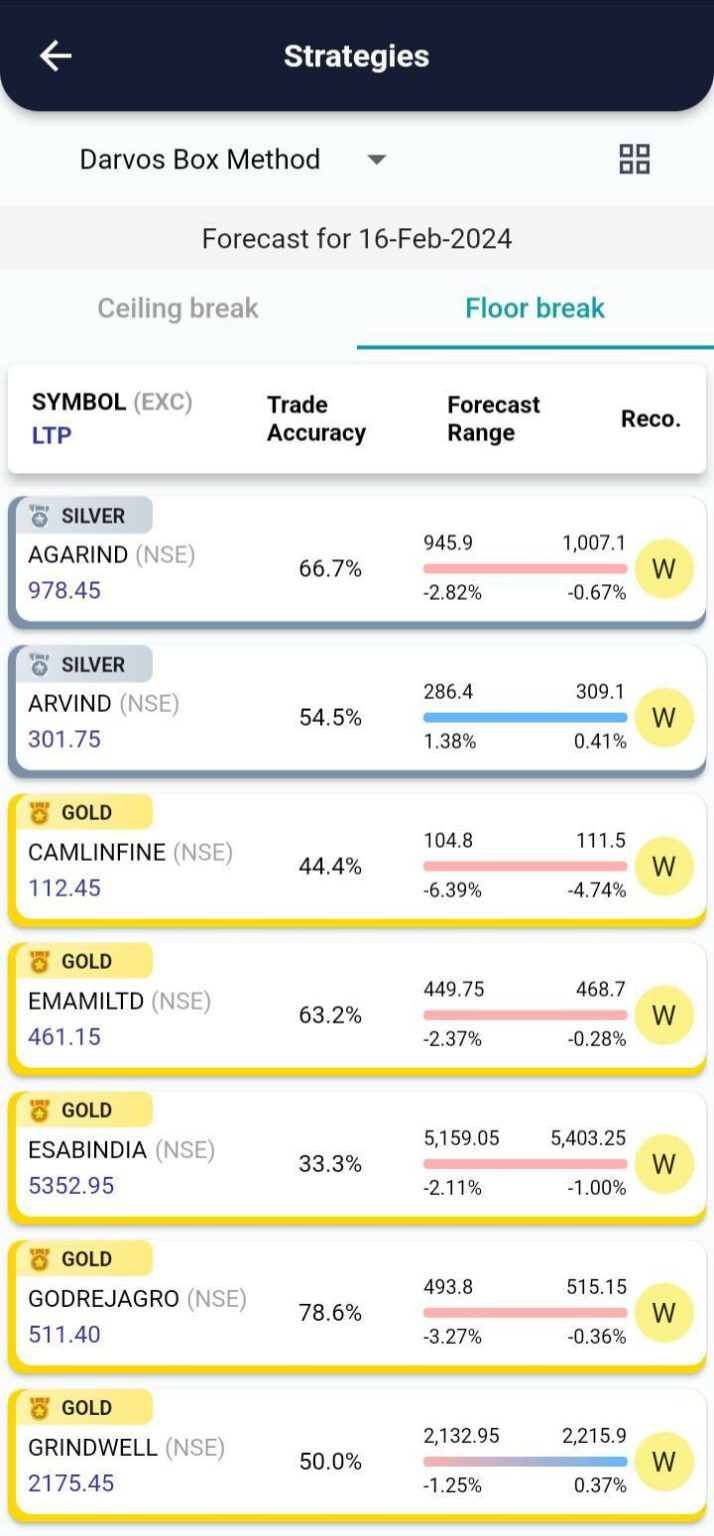714x1536 pixels.
Task: Tap the GRINDWELL gradient forecast range bar
Action: point(525,1461)
